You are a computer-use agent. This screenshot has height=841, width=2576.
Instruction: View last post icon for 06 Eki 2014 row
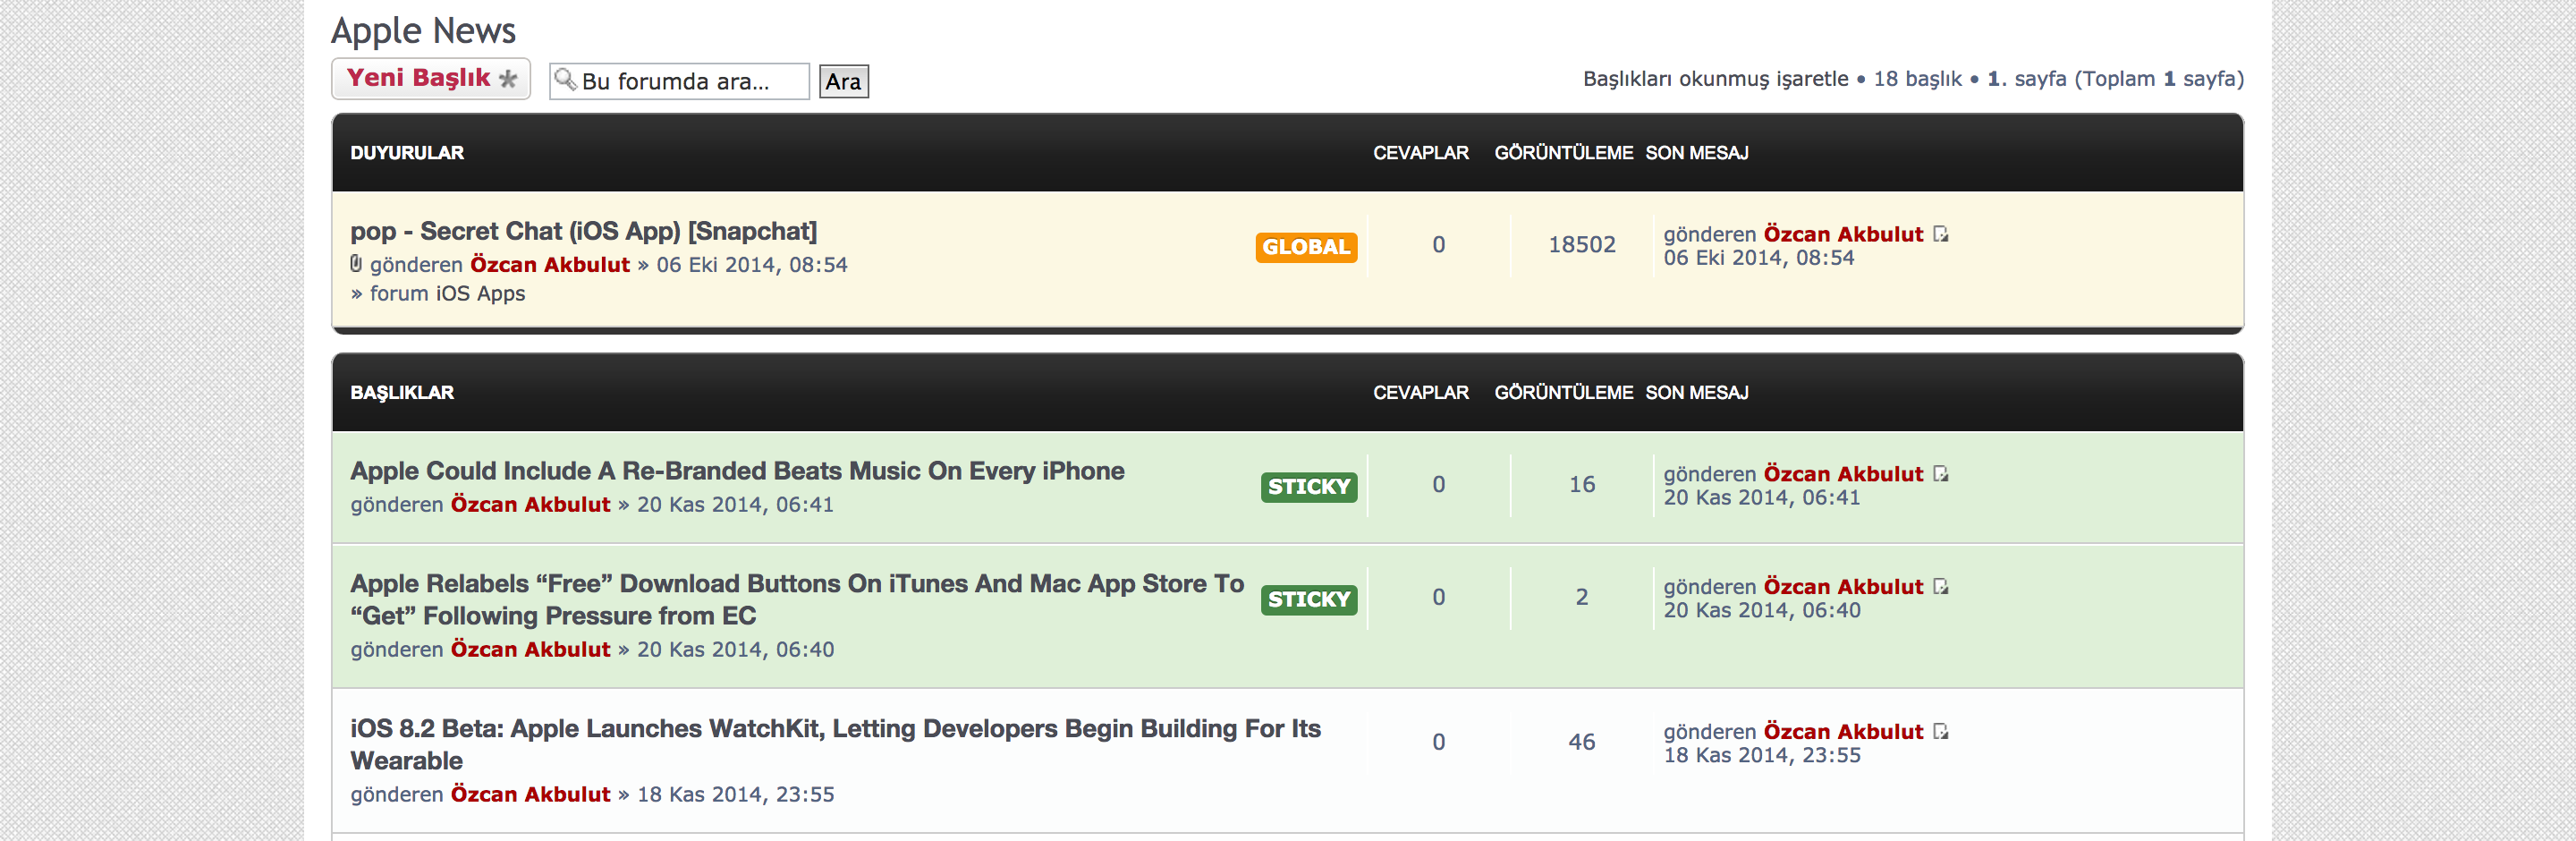1940,234
